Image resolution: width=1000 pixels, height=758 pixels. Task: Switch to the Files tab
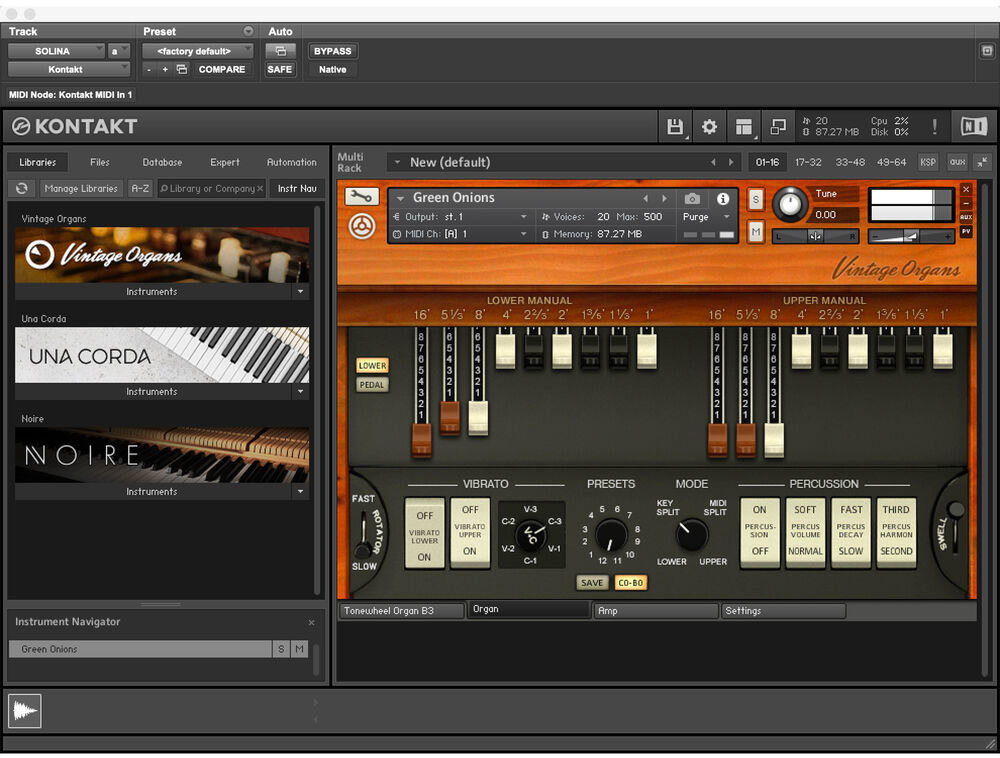point(100,162)
